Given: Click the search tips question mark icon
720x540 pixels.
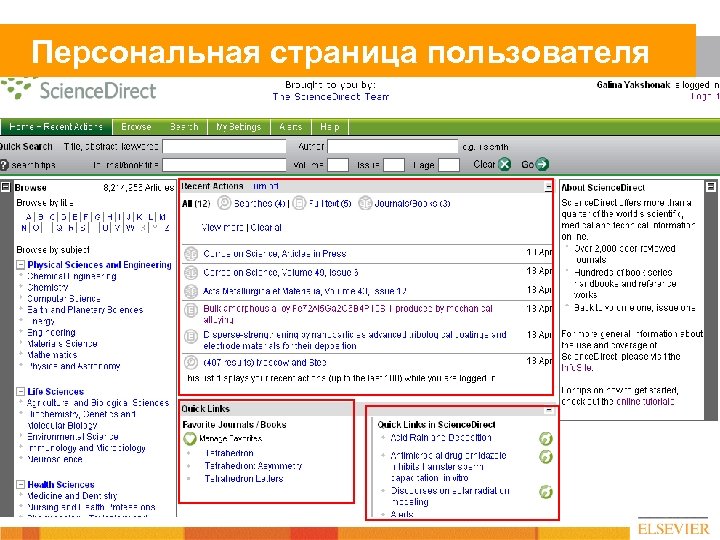Looking at the screenshot, I should coord(4,165).
